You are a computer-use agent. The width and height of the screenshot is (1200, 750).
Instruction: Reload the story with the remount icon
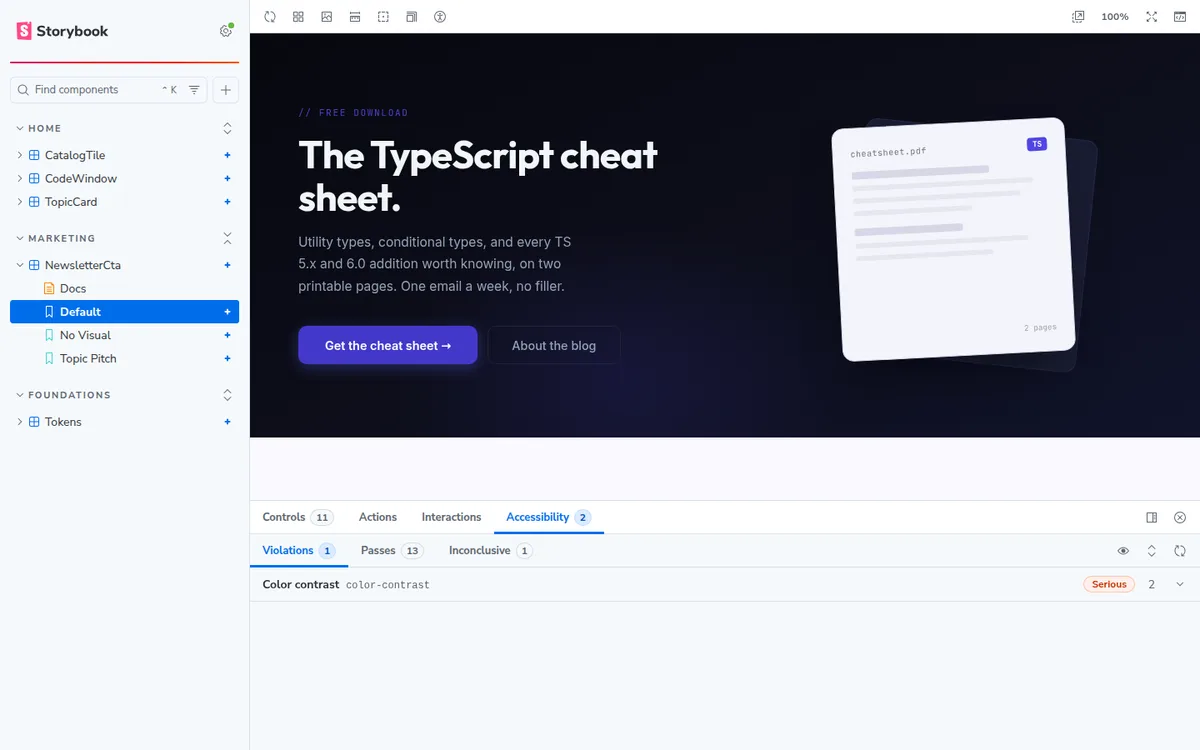coord(270,17)
